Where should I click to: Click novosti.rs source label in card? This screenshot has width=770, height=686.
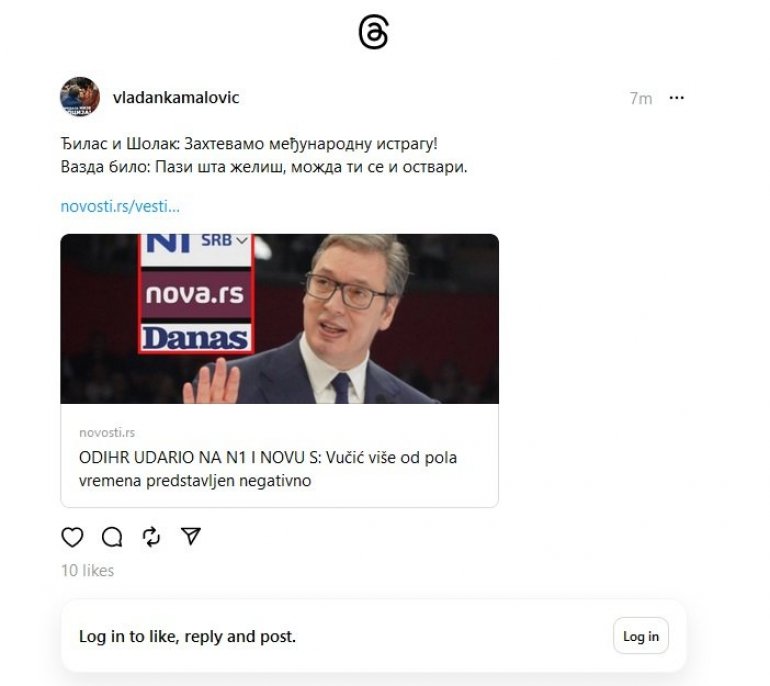(x=107, y=433)
